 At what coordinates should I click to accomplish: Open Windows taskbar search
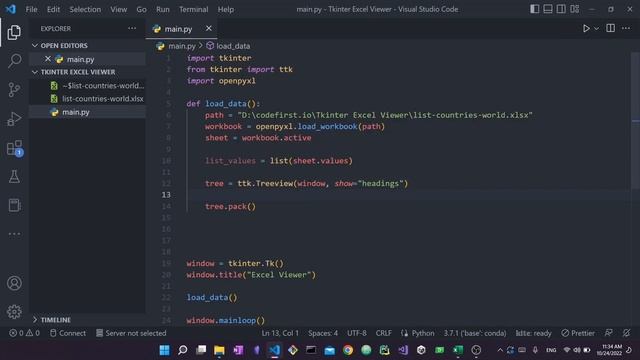pyautogui.click(x=183, y=350)
